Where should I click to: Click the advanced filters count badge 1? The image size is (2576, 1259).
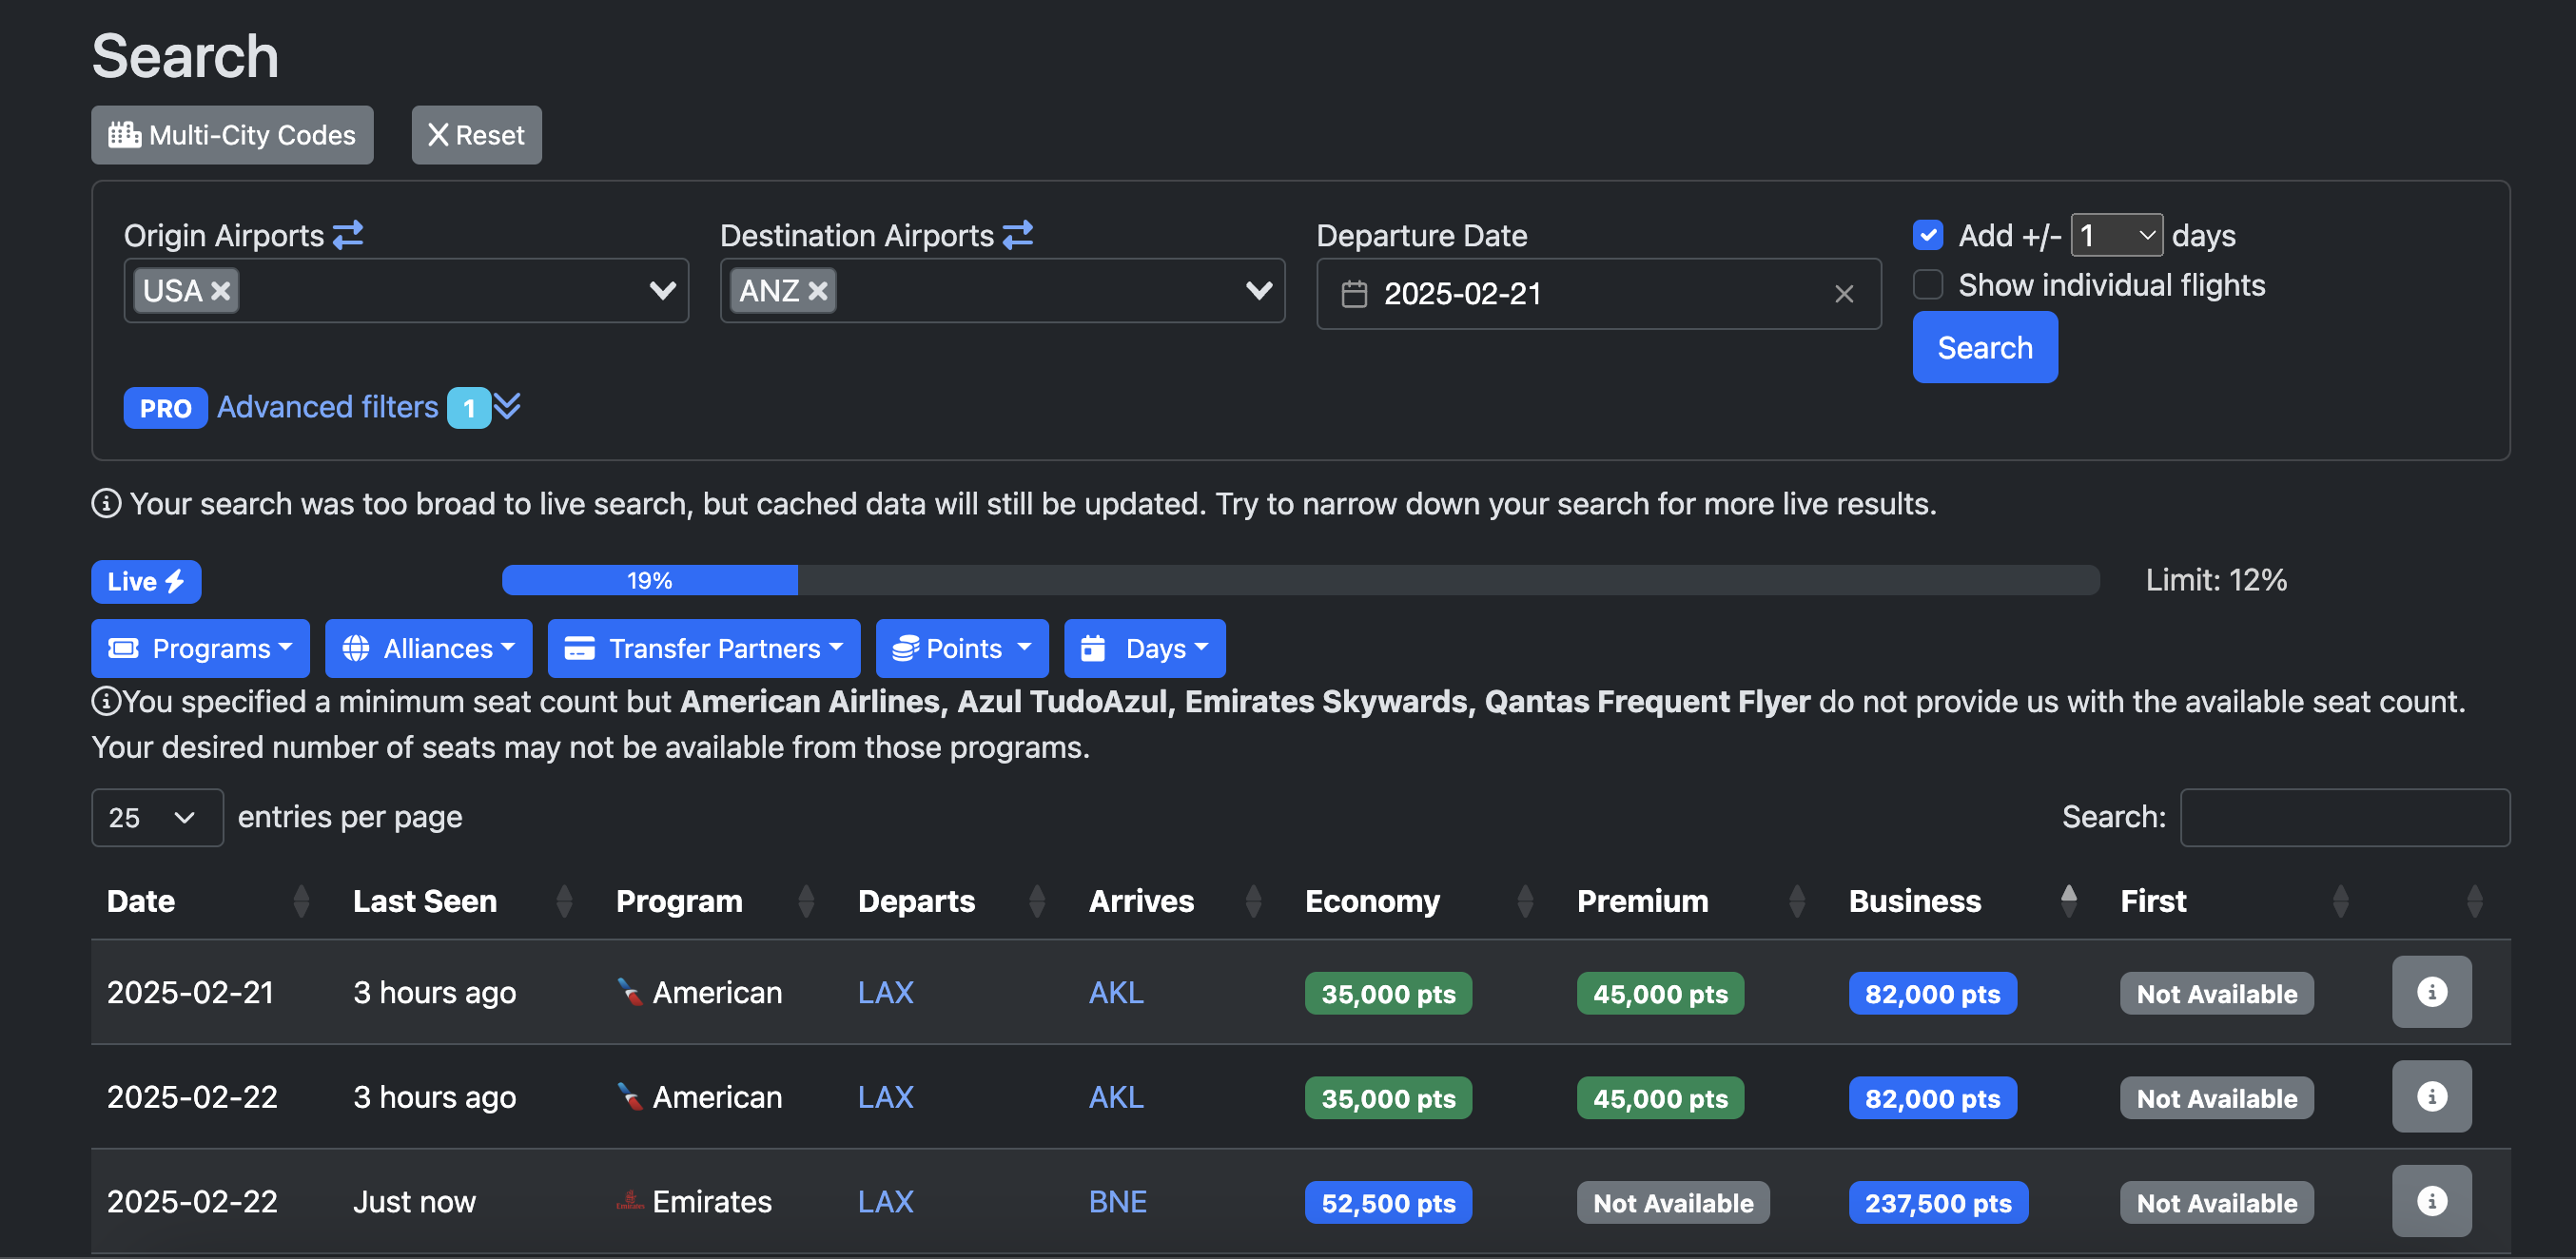click(x=469, y=408)
